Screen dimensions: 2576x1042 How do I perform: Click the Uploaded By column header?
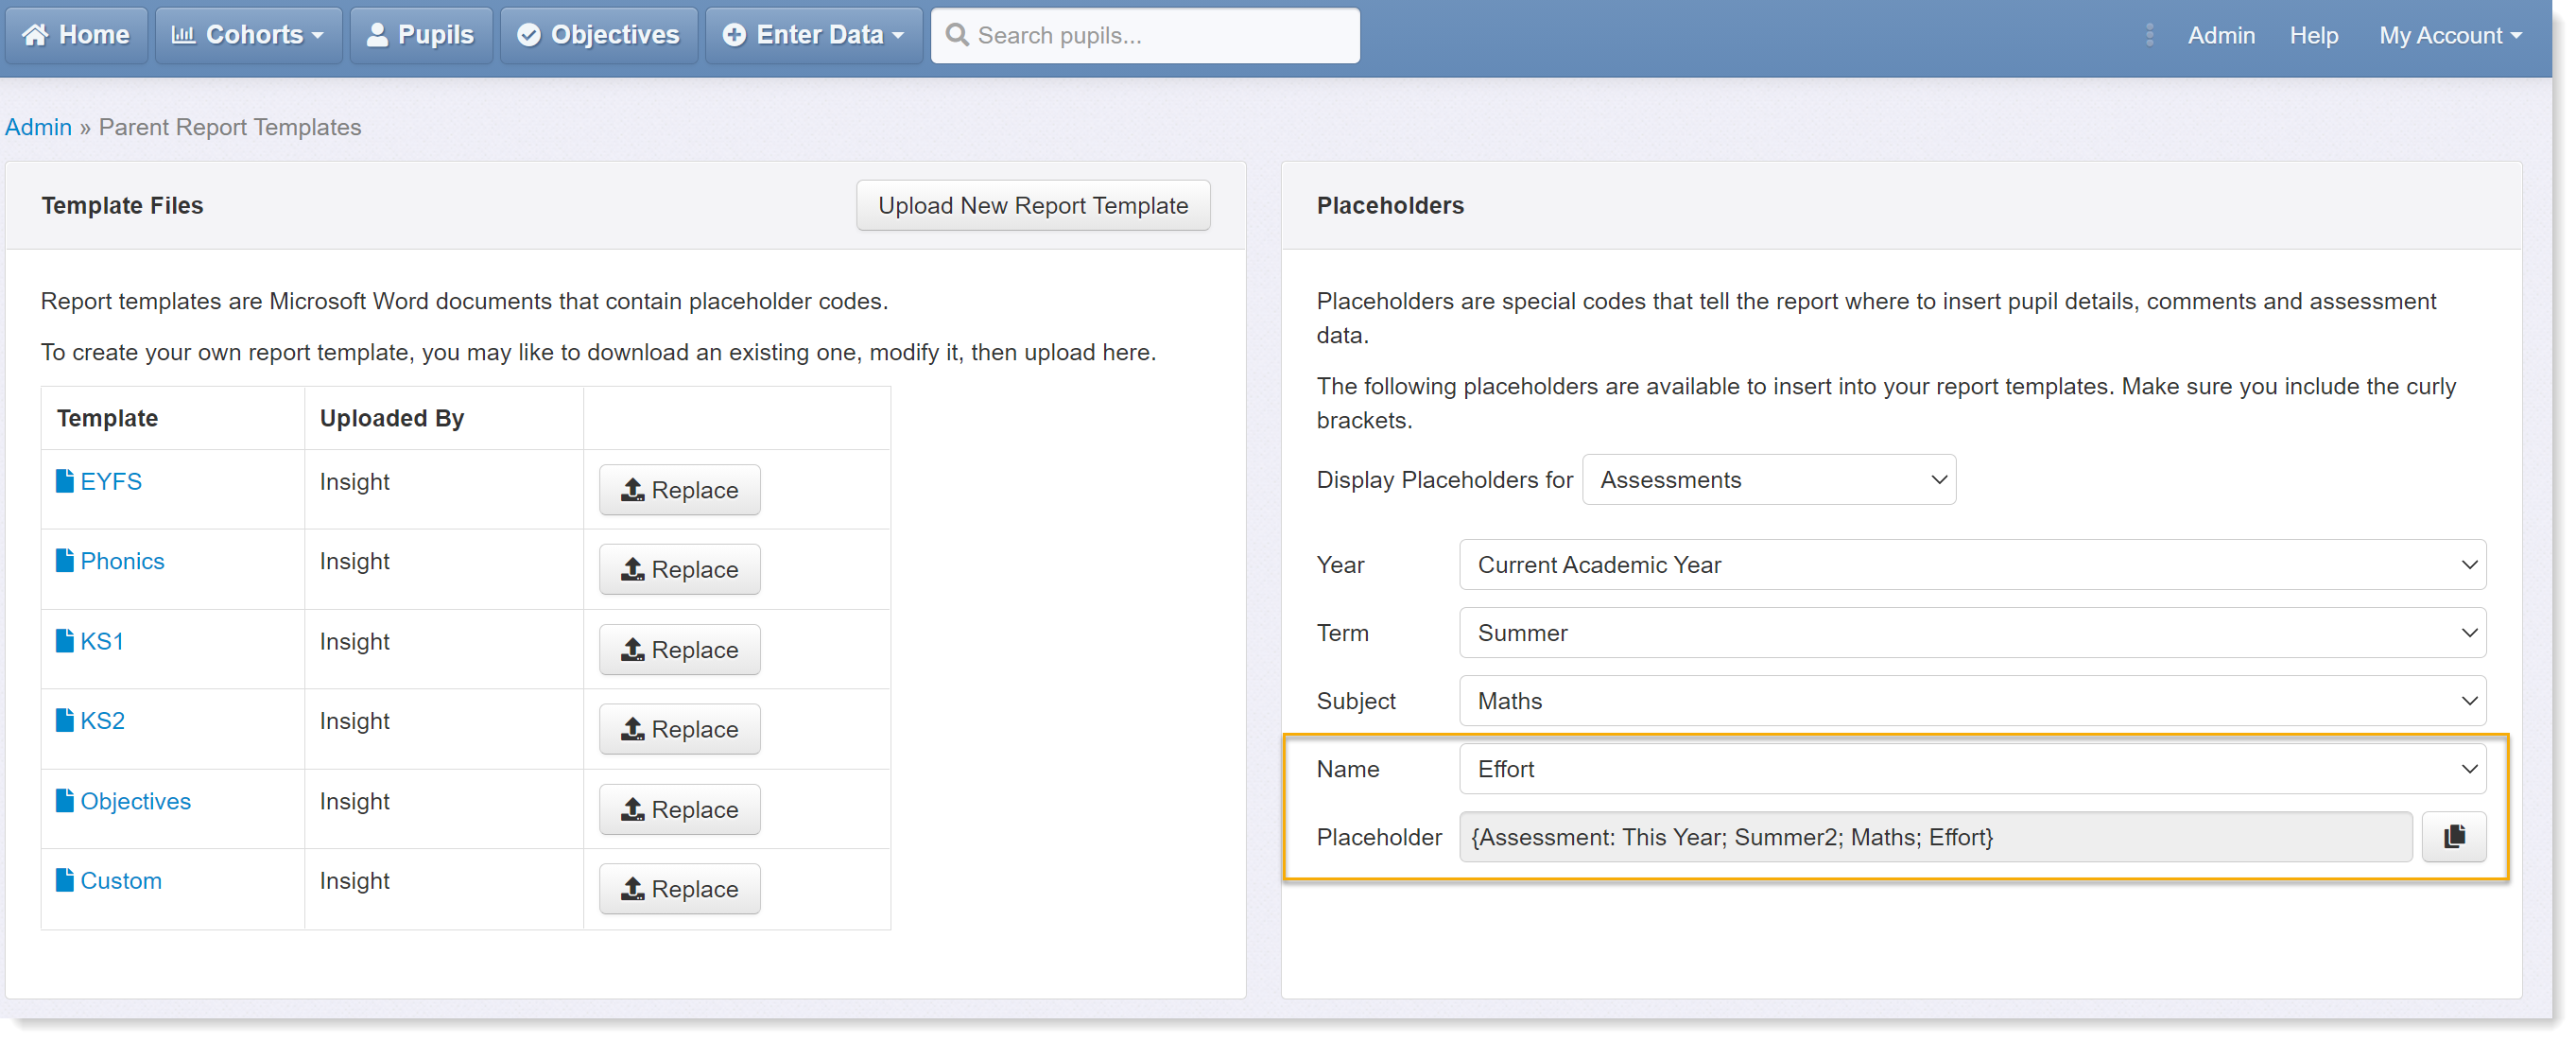(x=392, y=418)
